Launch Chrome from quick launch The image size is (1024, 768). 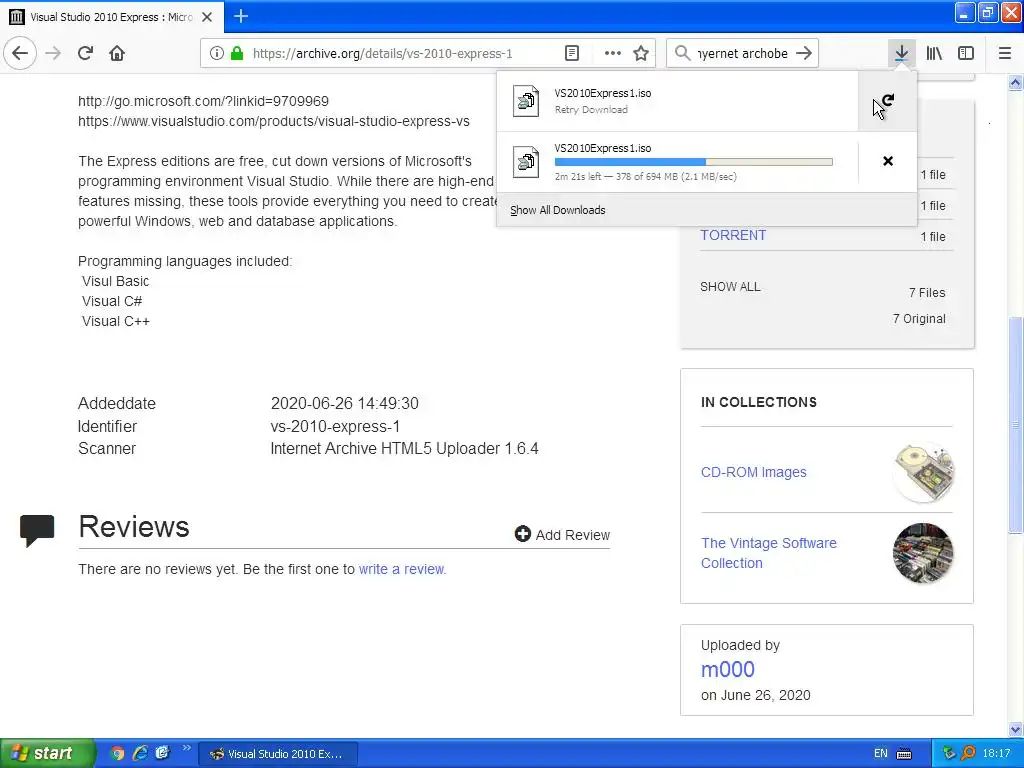pos(117,753)
